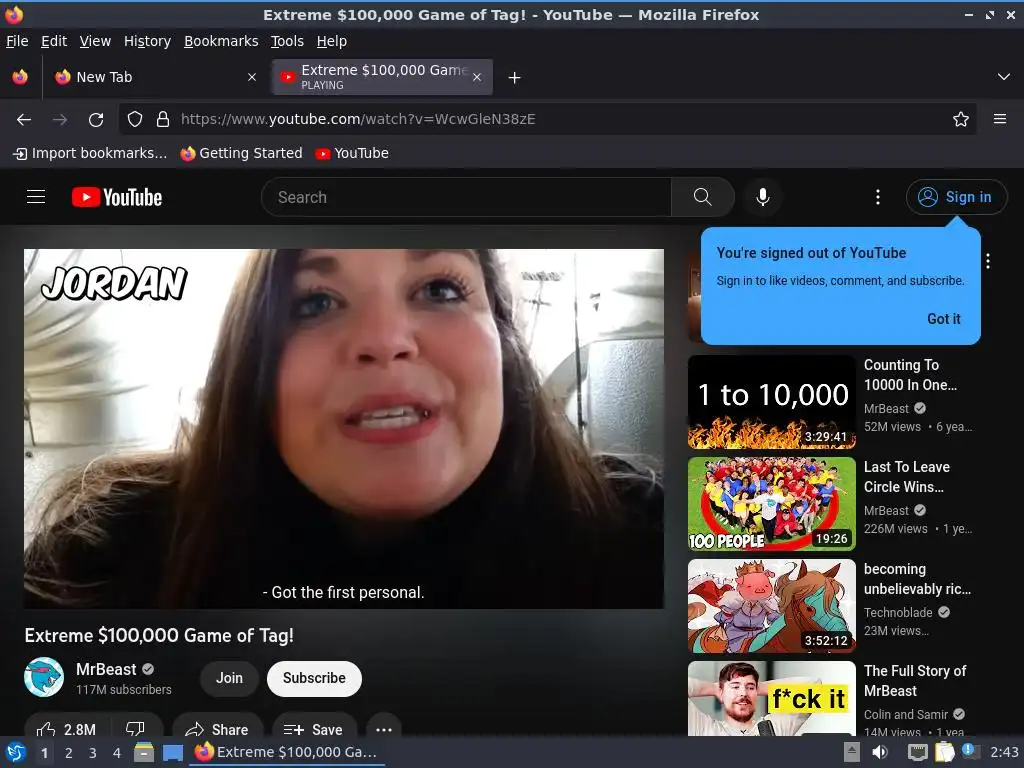This screenshot has width=1024, height=768.
Task: Expand the list all tabs chevron
Action: click(x=1004, y=77)
